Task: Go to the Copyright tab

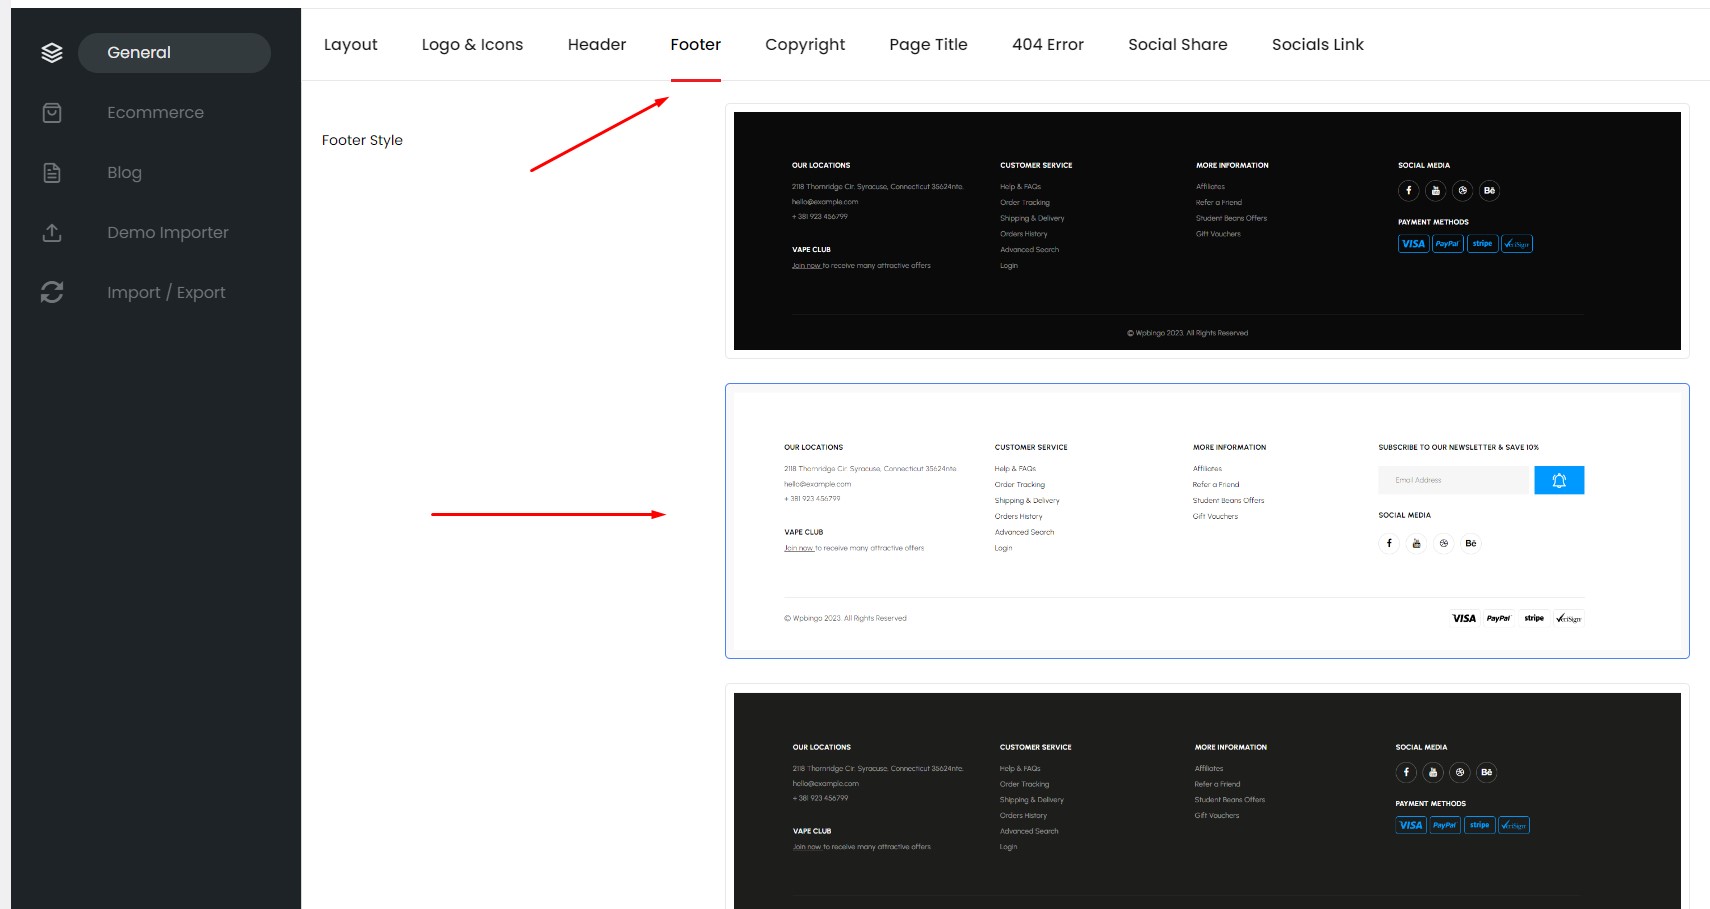Action: pyautogui.click(x=804, y=45)
